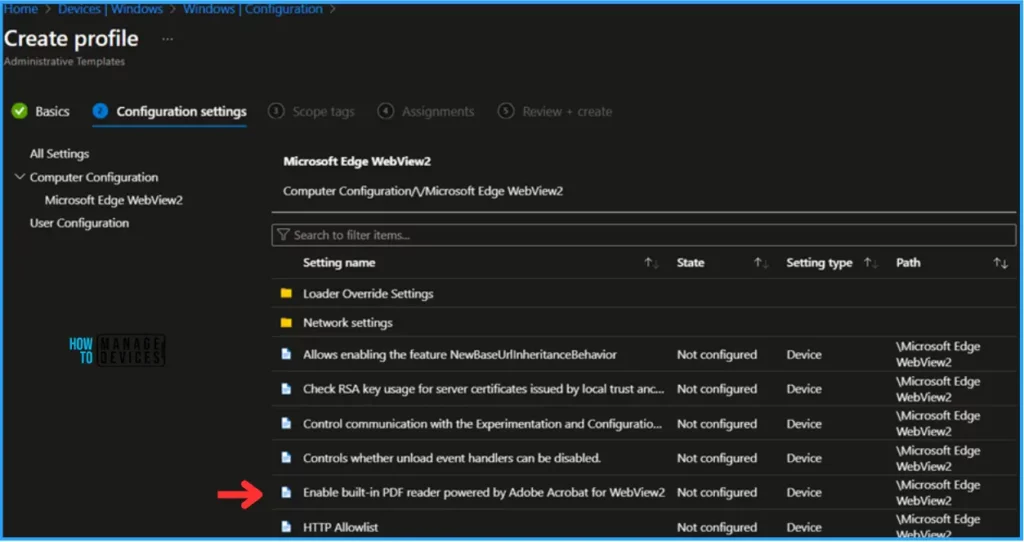
Task: Click document icon for NewBaseUrlInheritanceBehavior setting
Action: (286, 354)
